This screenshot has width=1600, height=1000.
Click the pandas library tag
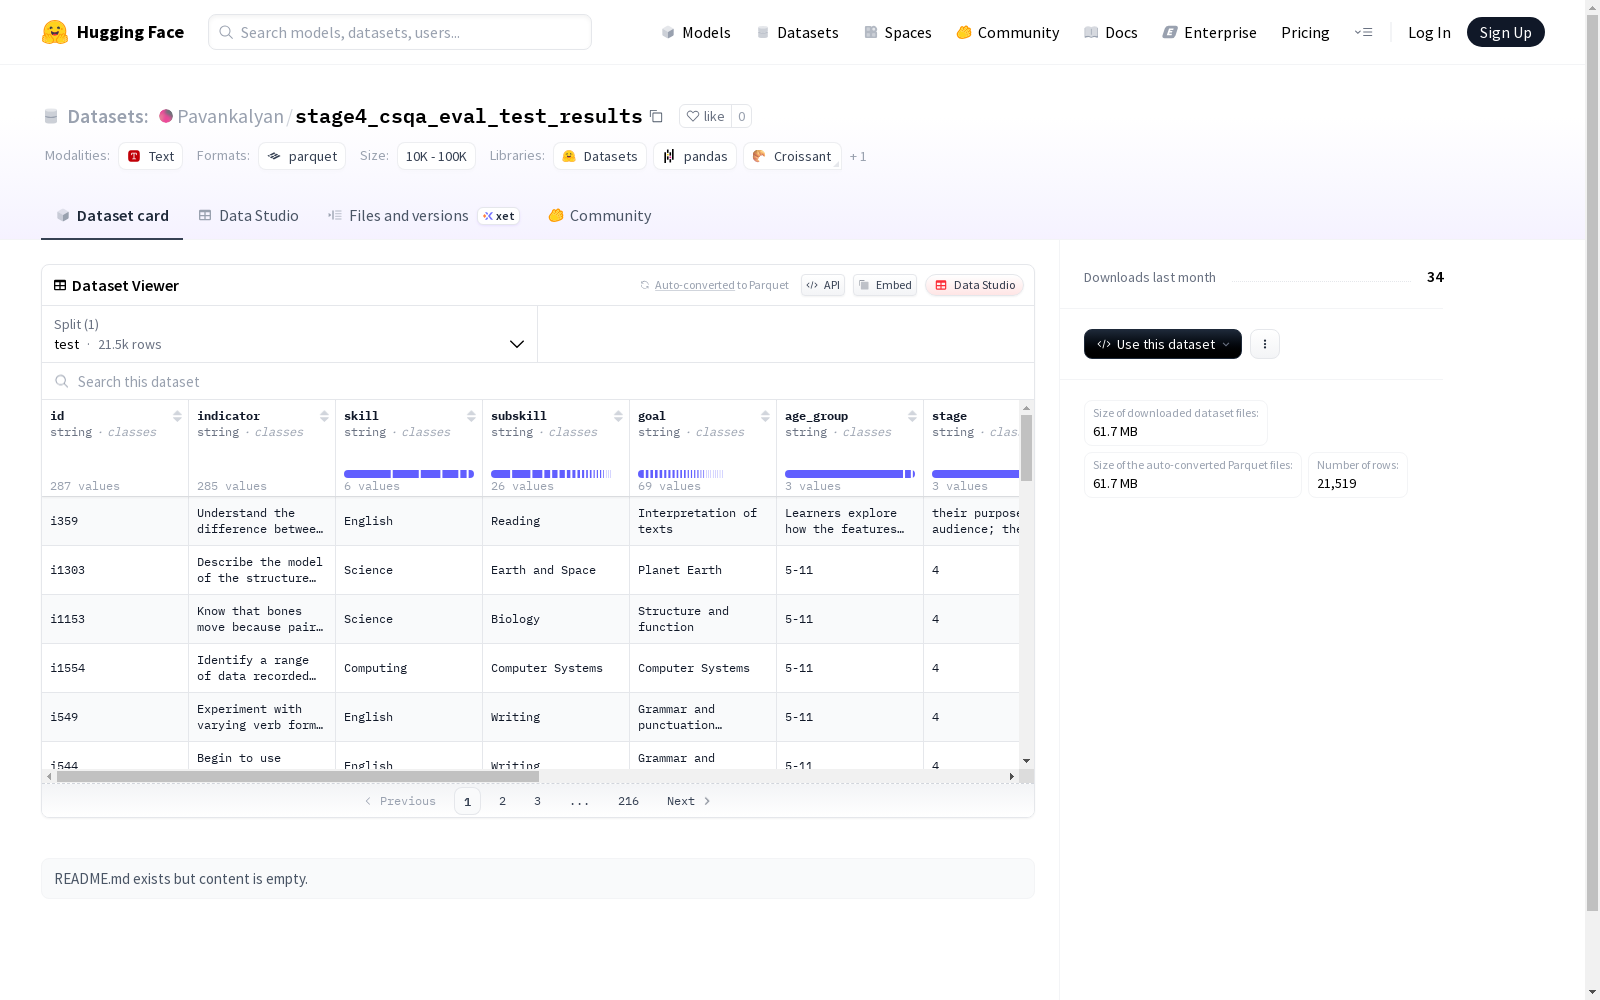click(695, 156)
